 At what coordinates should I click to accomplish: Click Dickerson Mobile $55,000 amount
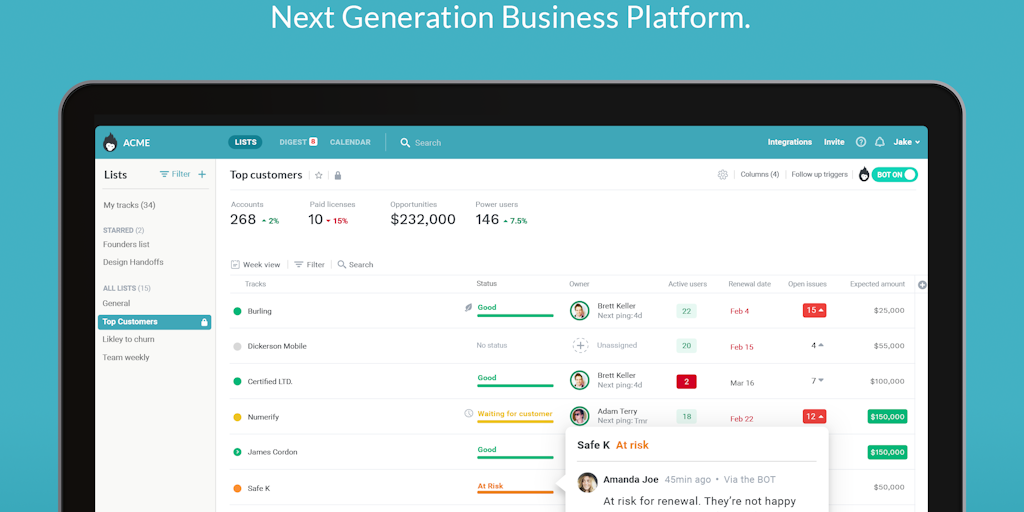[889, 345]
